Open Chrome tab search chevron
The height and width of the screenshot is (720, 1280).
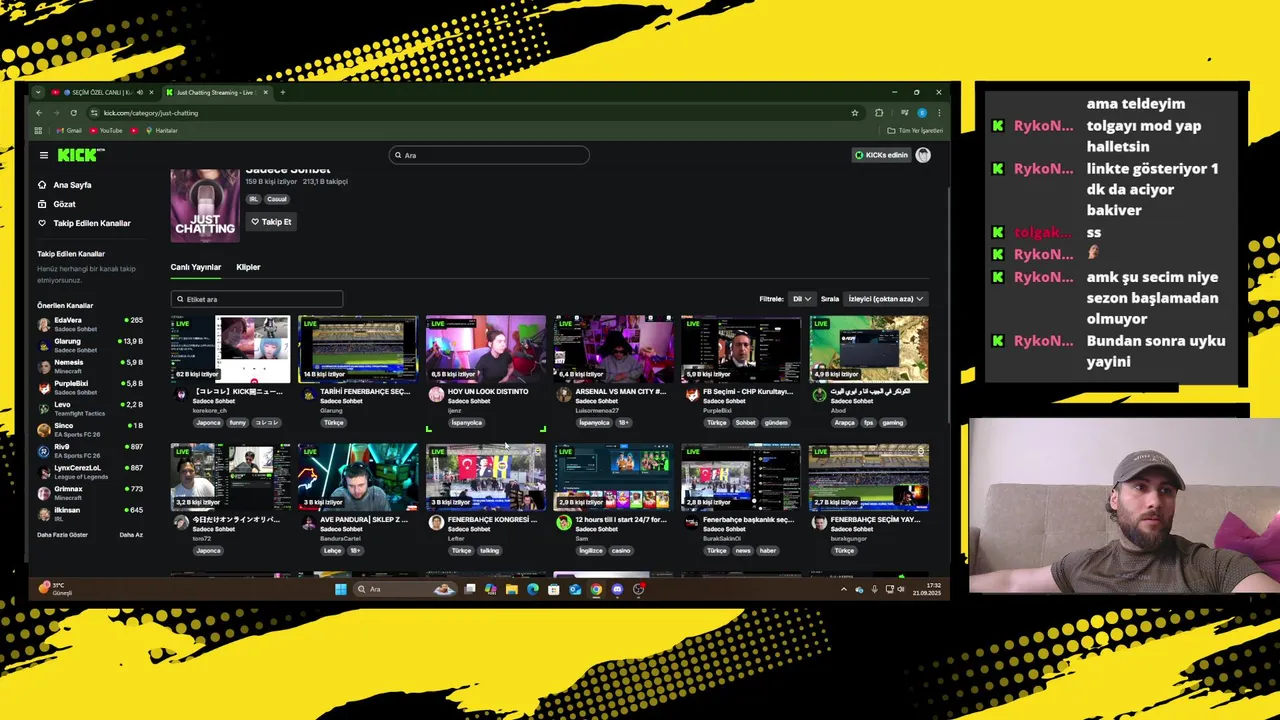tap(38, 92)
